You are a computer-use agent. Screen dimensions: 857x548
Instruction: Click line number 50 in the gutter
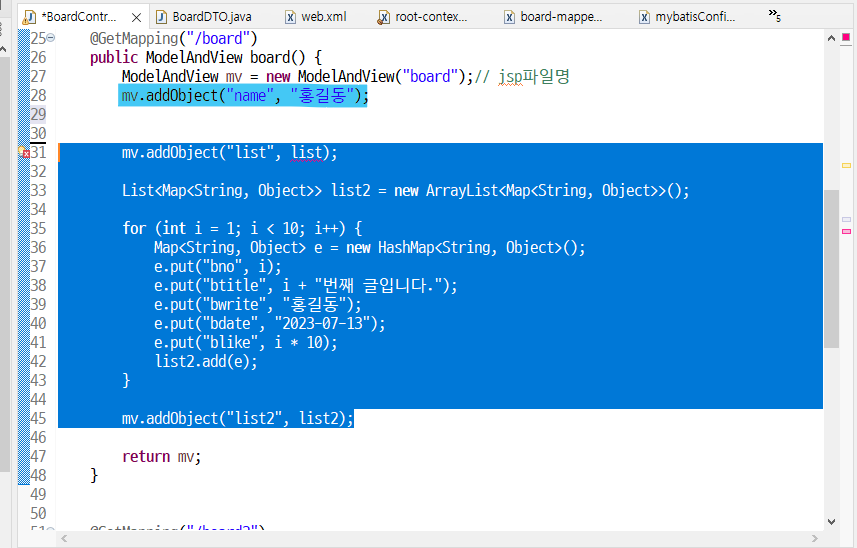coord(38,514)
